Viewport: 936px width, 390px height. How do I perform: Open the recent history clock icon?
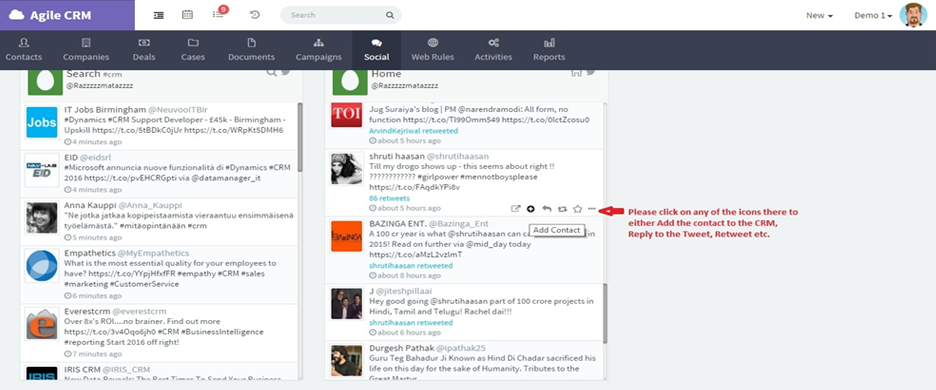click(x=255, y=14)
